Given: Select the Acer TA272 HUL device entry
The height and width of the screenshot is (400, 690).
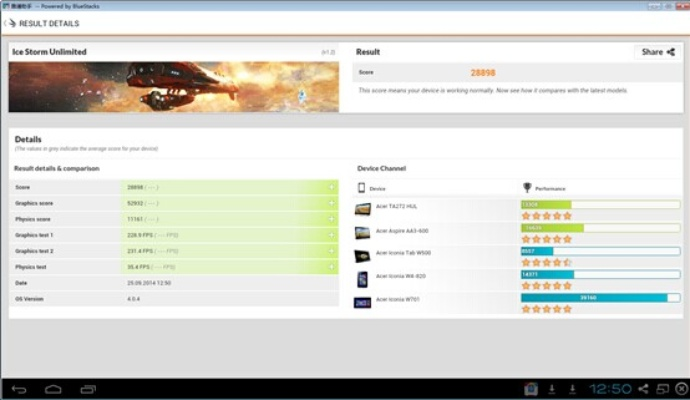Looking at the screenshot, I should coord(398,209).
